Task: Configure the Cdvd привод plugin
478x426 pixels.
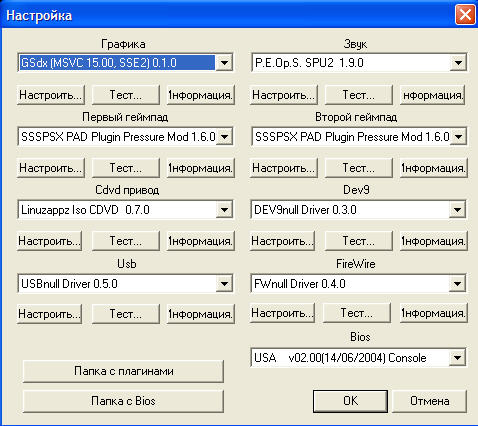Action: [x=49, y=241]
